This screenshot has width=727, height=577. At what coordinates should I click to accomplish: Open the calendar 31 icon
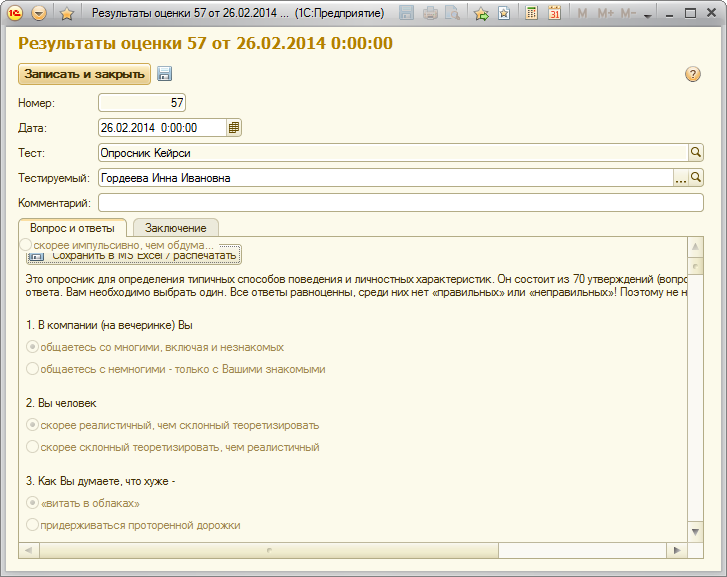[554, 13]
